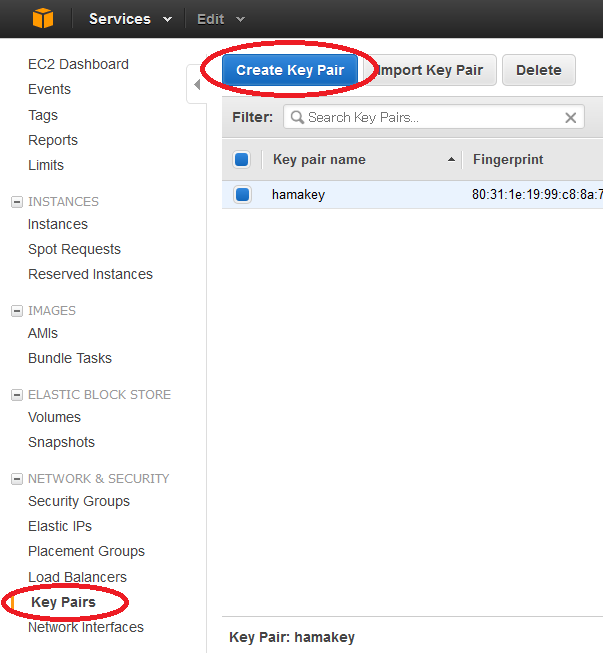
Task: Select Key Pairs in sidebar
Action: [63, 602]
